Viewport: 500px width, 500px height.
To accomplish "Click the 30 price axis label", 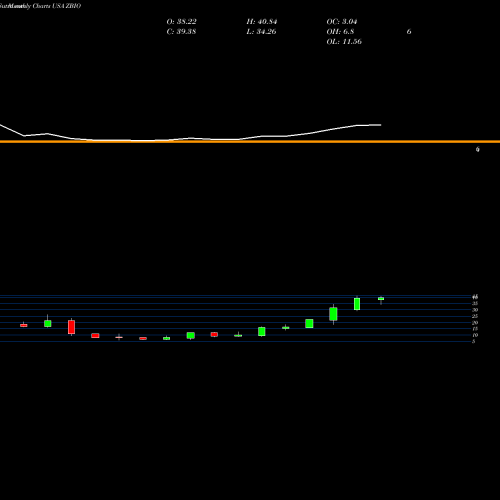I will [x=475, y=310].
